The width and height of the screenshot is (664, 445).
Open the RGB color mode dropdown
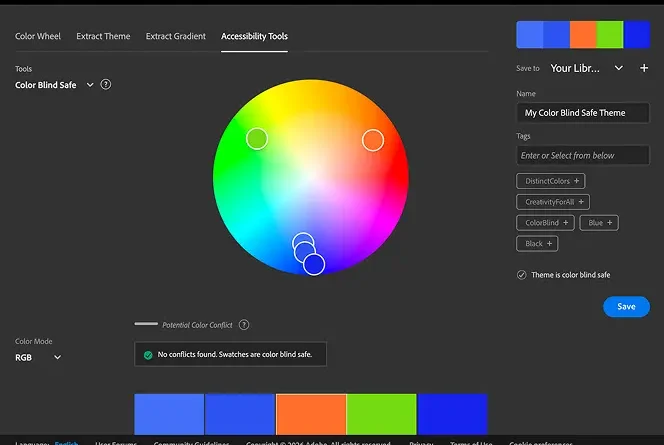(x=57, y=357)
